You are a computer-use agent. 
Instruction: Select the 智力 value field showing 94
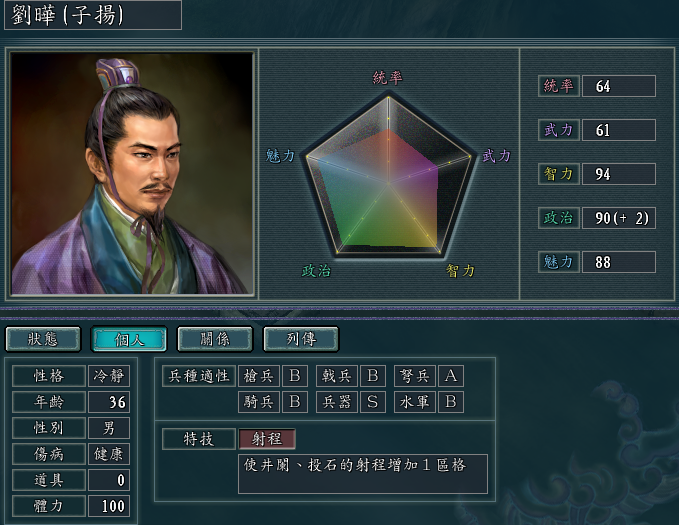click(x=619, y=174)
